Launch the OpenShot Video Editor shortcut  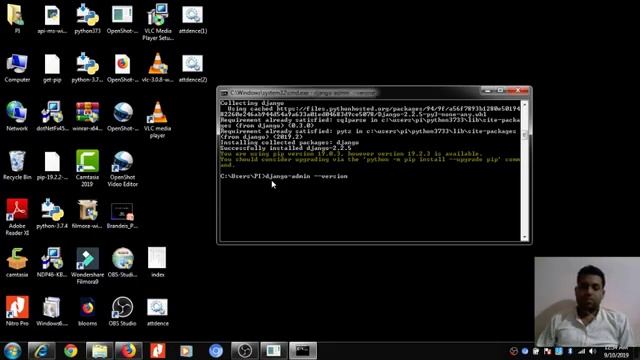coord(122,168)
